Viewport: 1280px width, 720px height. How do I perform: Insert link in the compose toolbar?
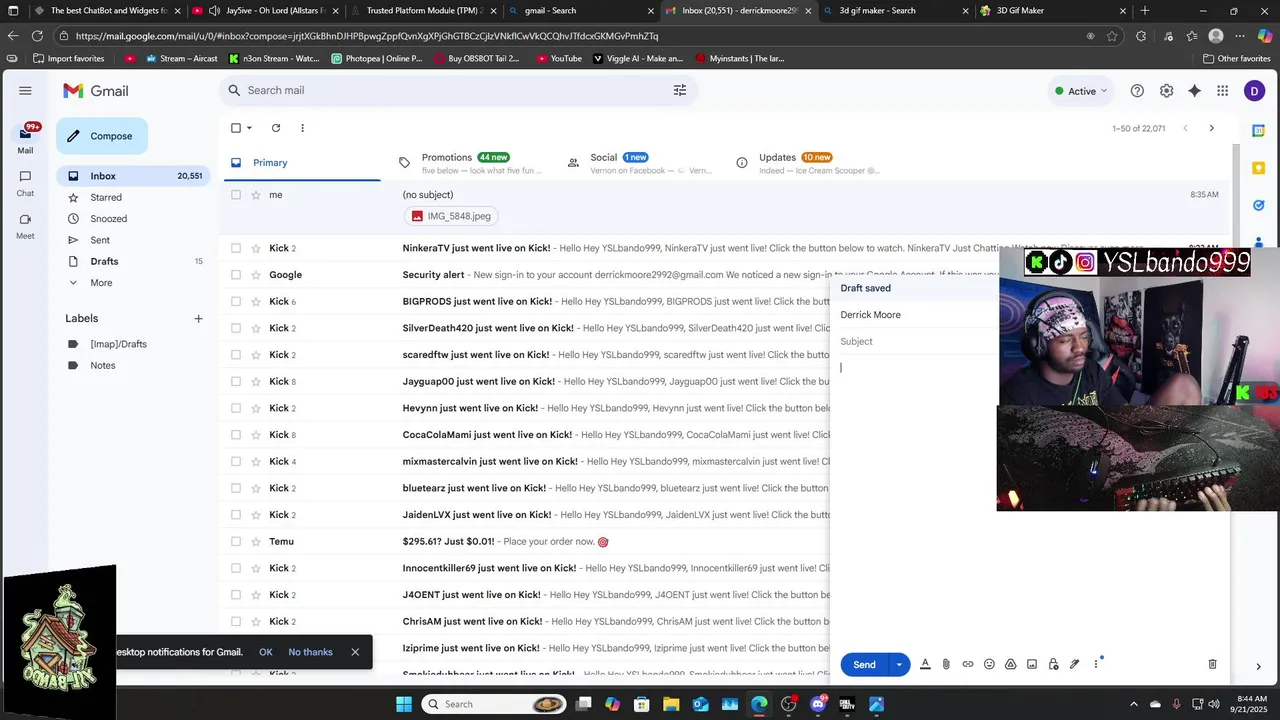click(968, 664)
